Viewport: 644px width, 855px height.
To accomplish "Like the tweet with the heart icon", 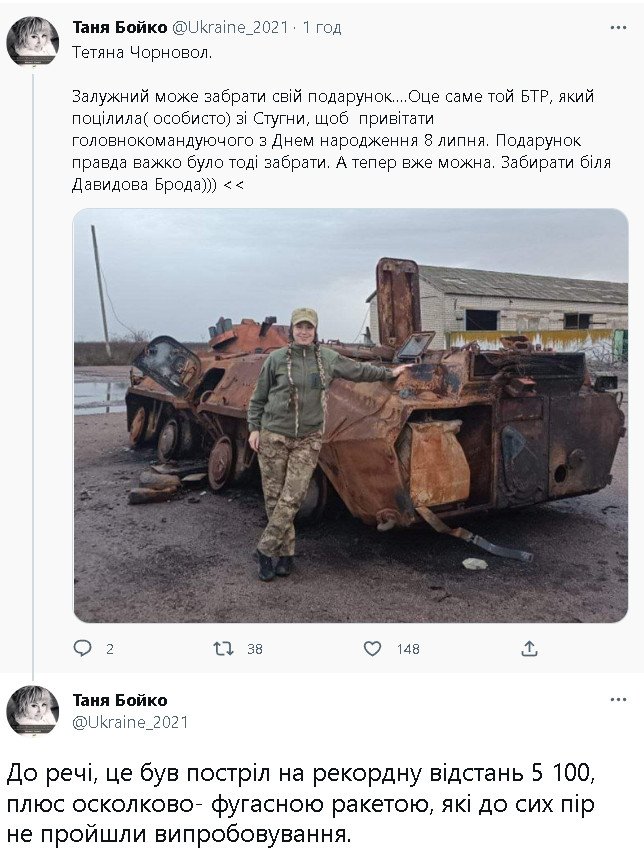I will pyautogui.click(x=372, y=648).
